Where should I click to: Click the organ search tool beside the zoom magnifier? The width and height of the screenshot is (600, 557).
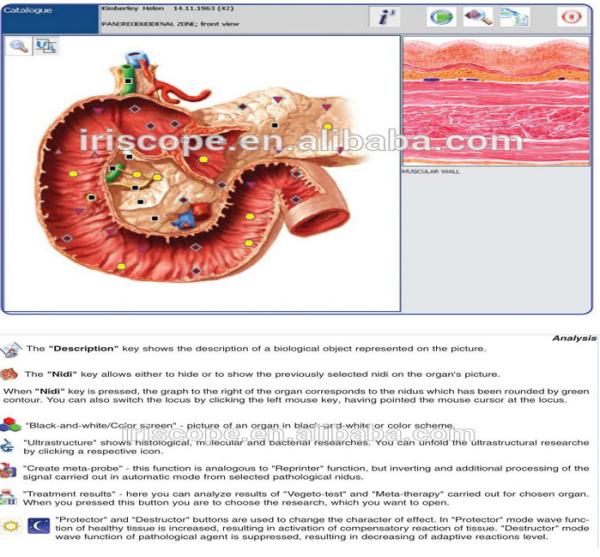(x=46, y=46)
